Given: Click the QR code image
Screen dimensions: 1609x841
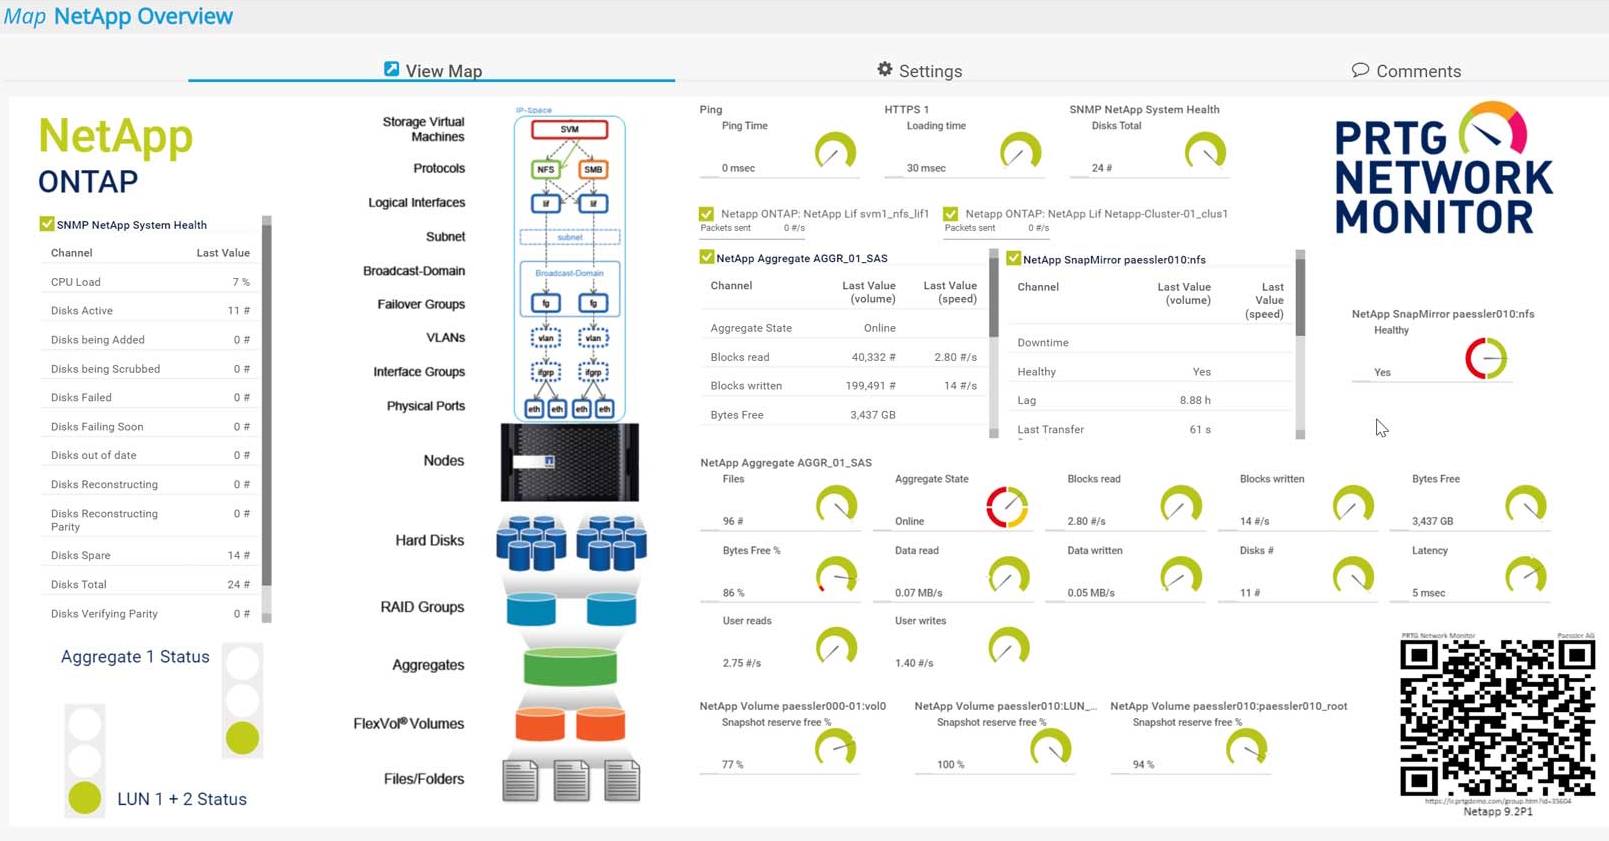Looking at the screenshot, I should (x=1497, y=718).
